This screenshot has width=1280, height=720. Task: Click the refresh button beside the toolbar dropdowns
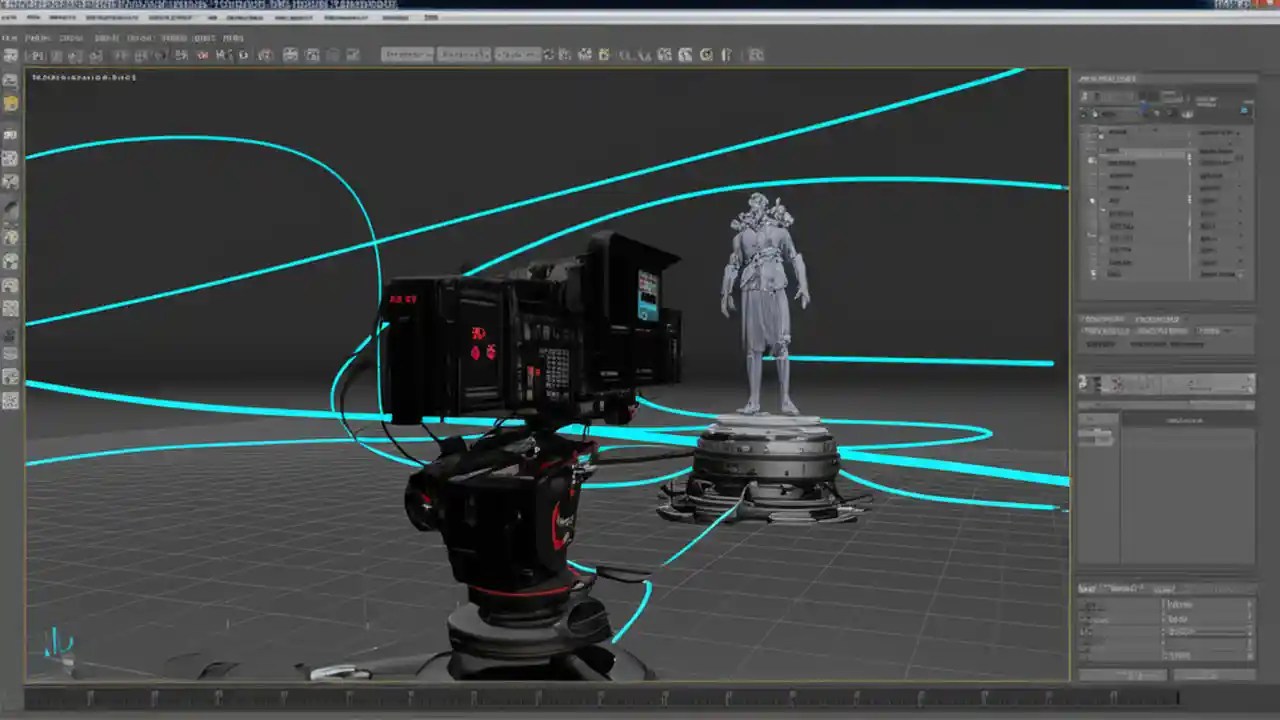click(550, 55)
